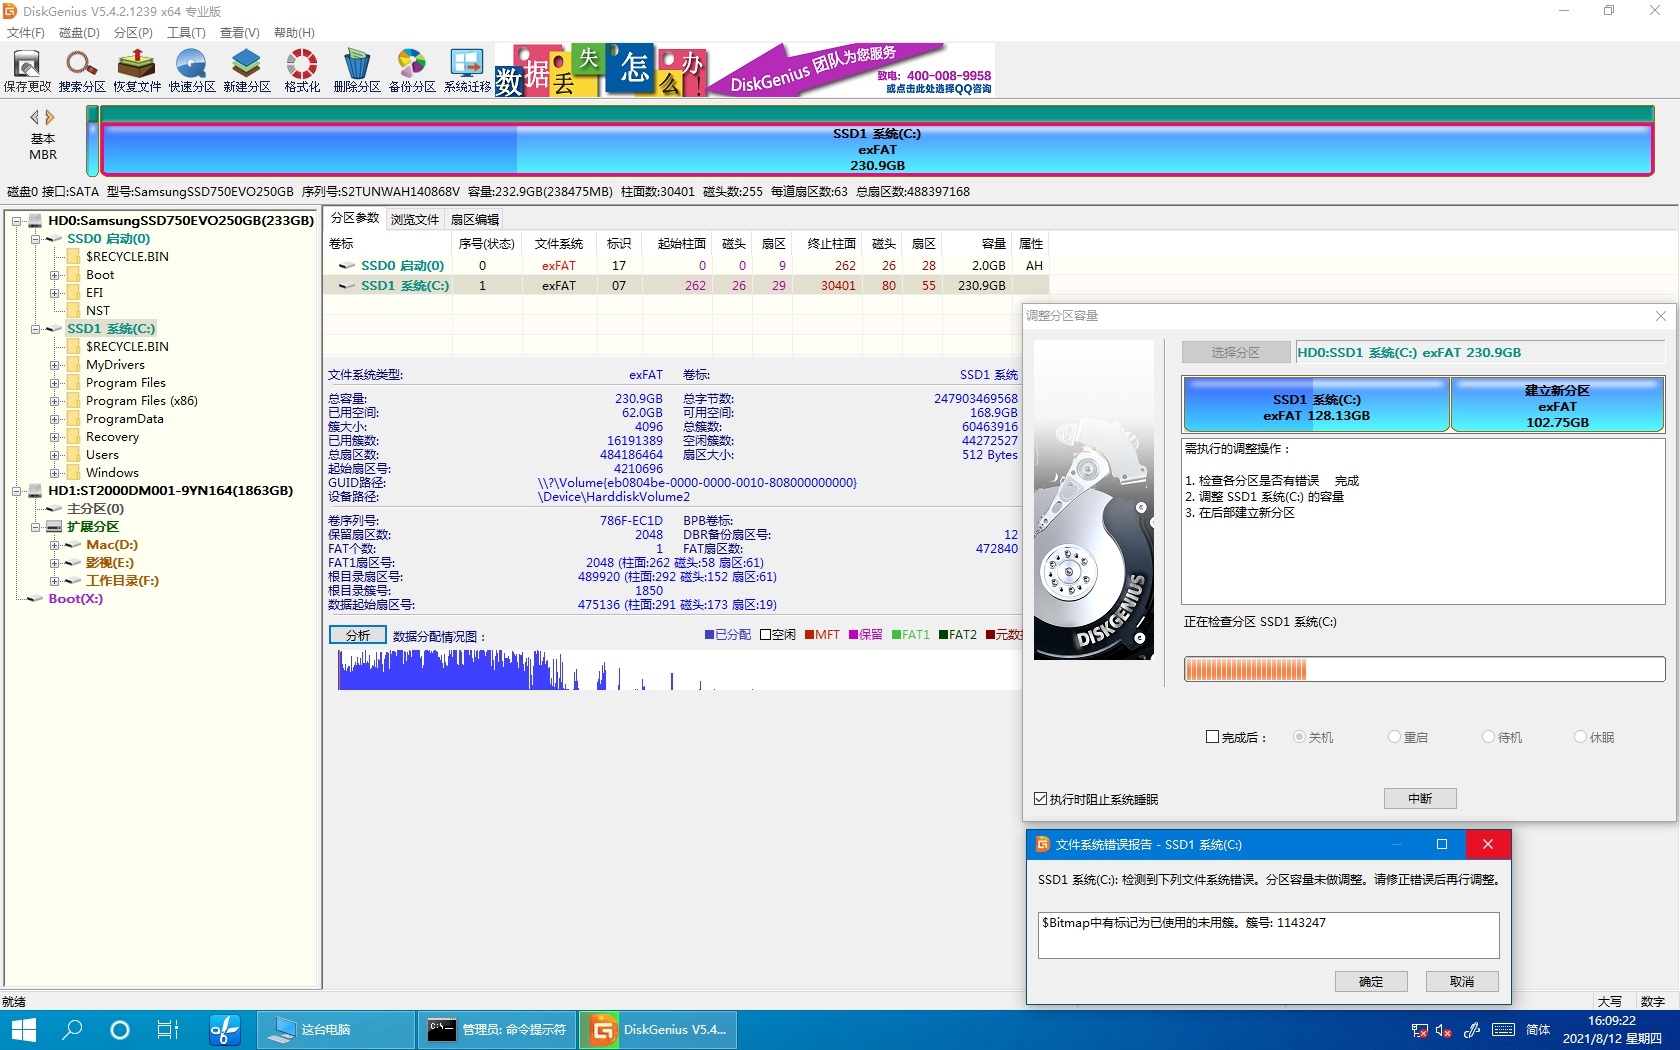Open the 分区(P) menu
1680x1050 pixels.
pyautogui.click(x=133, y=33)
